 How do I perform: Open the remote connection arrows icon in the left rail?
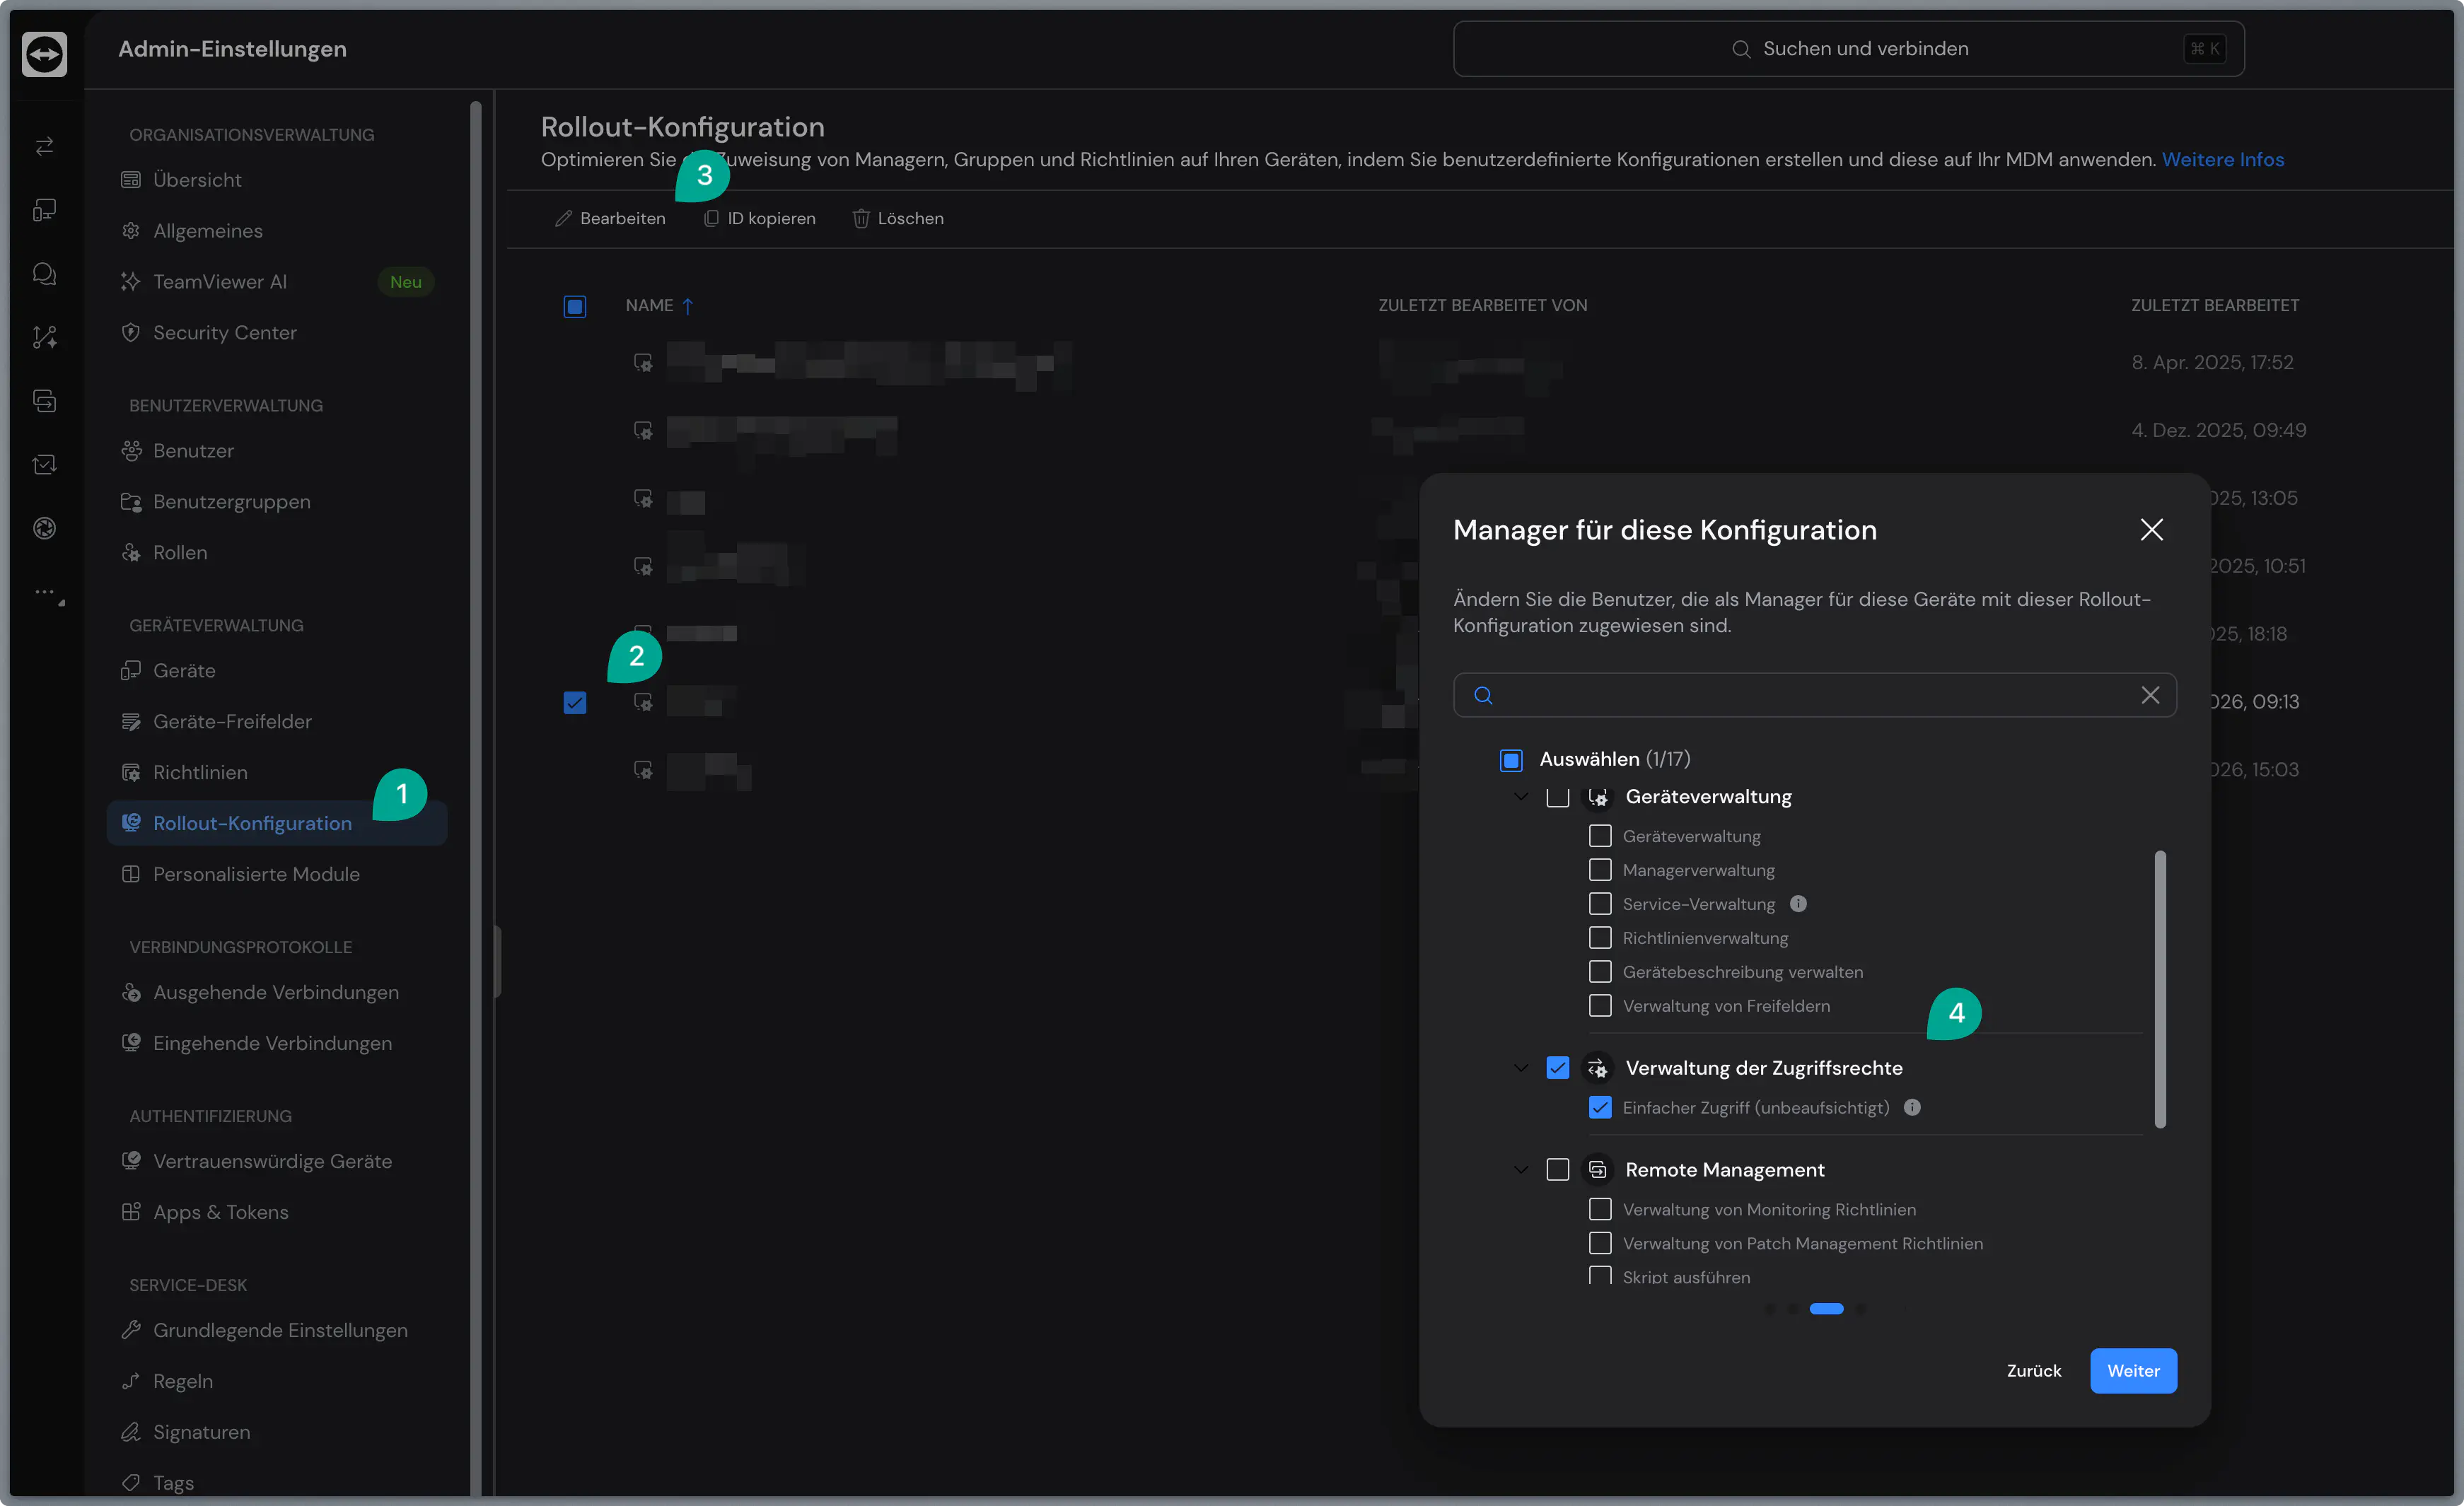(44, 146)
